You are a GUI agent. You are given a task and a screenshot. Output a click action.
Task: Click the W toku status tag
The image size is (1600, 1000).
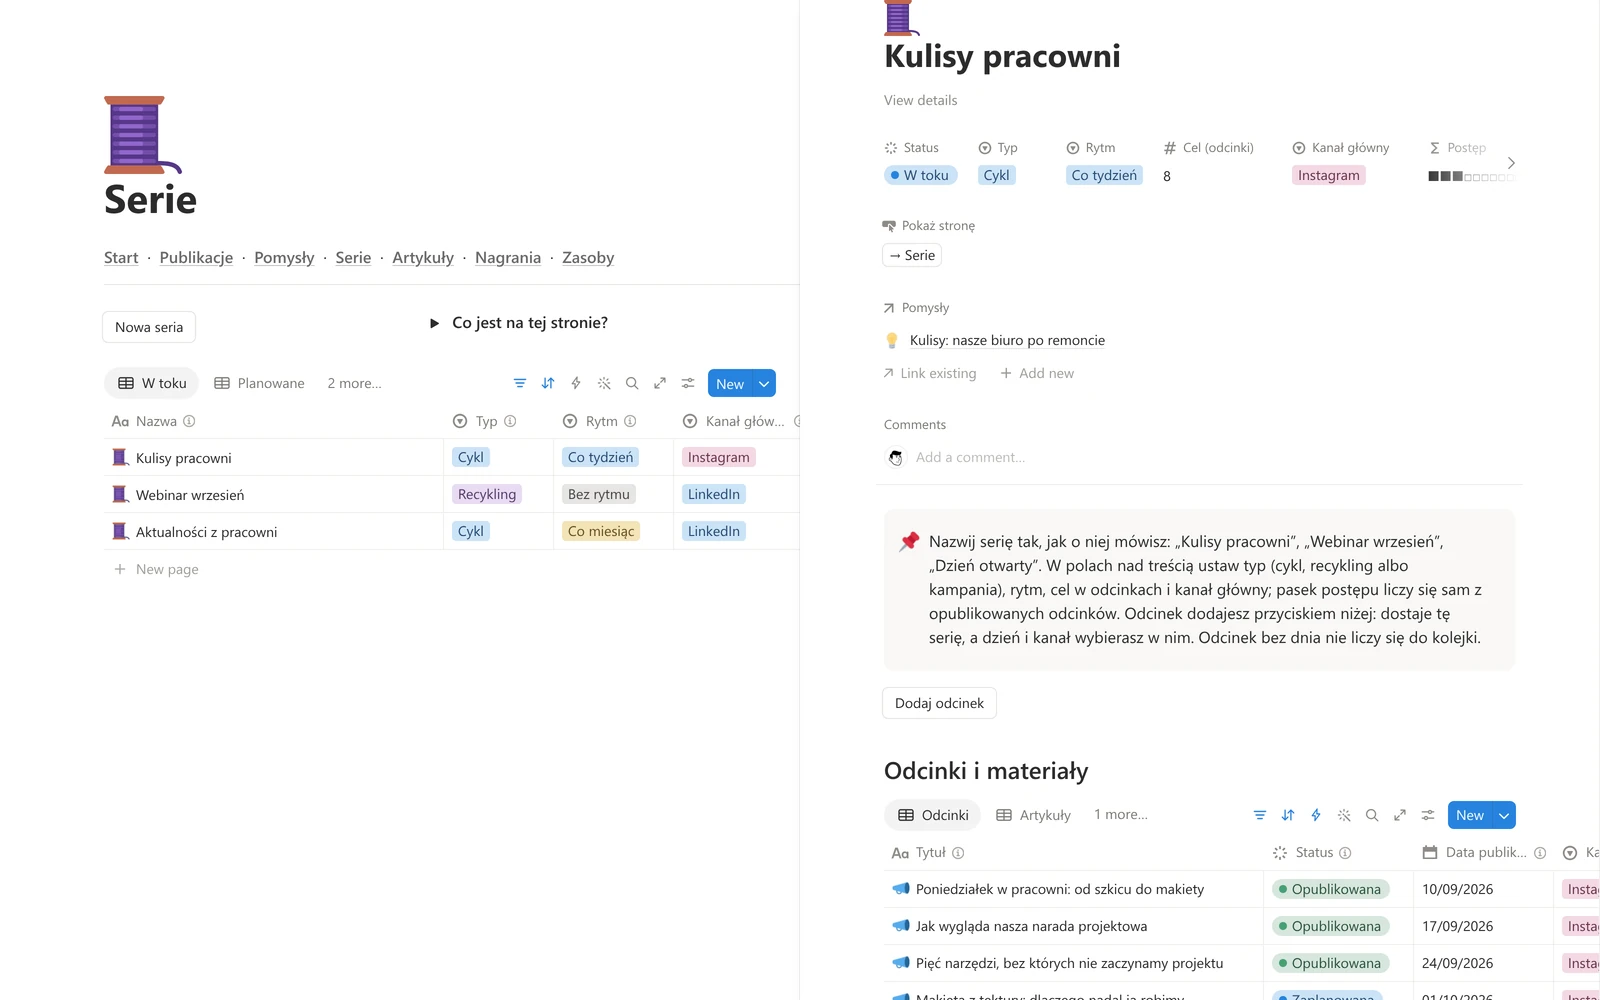click(x=920, y=175)
